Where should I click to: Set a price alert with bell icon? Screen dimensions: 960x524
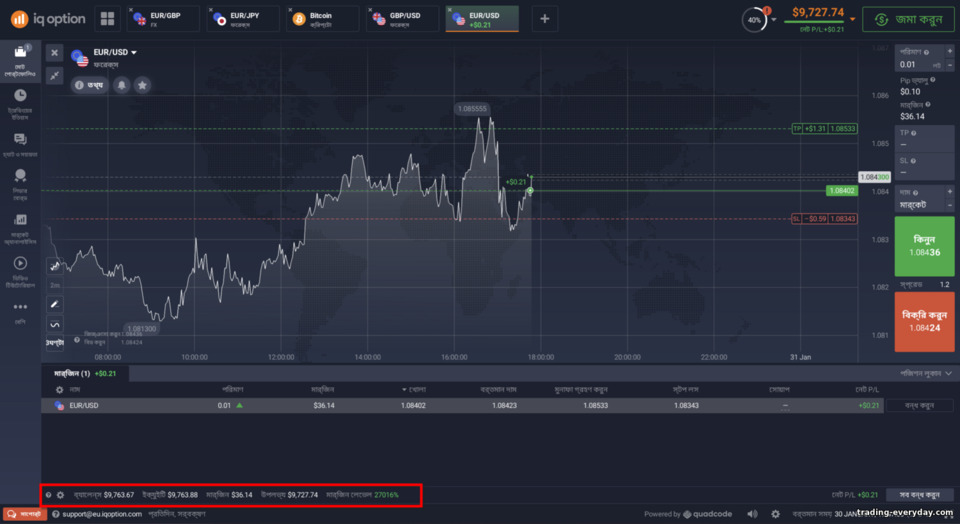pyautogui.click(x=122, y=85)
